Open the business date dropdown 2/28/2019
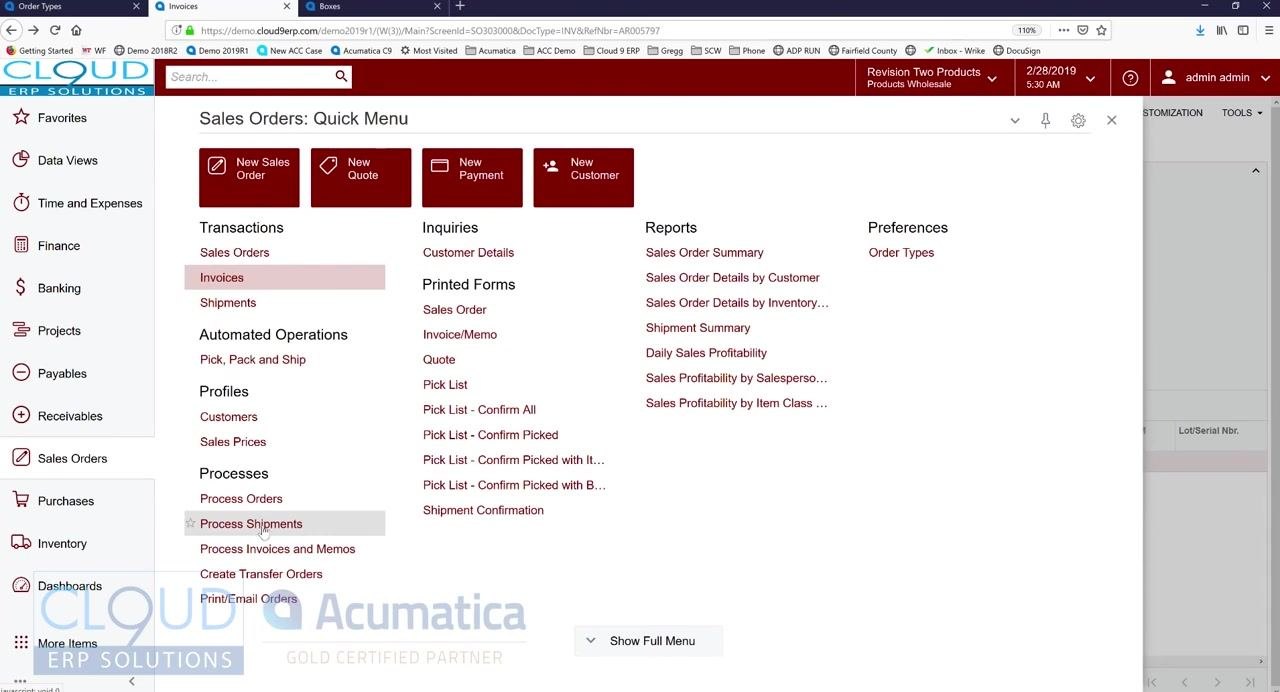 pyautogui.click(x=1060, y=78)
